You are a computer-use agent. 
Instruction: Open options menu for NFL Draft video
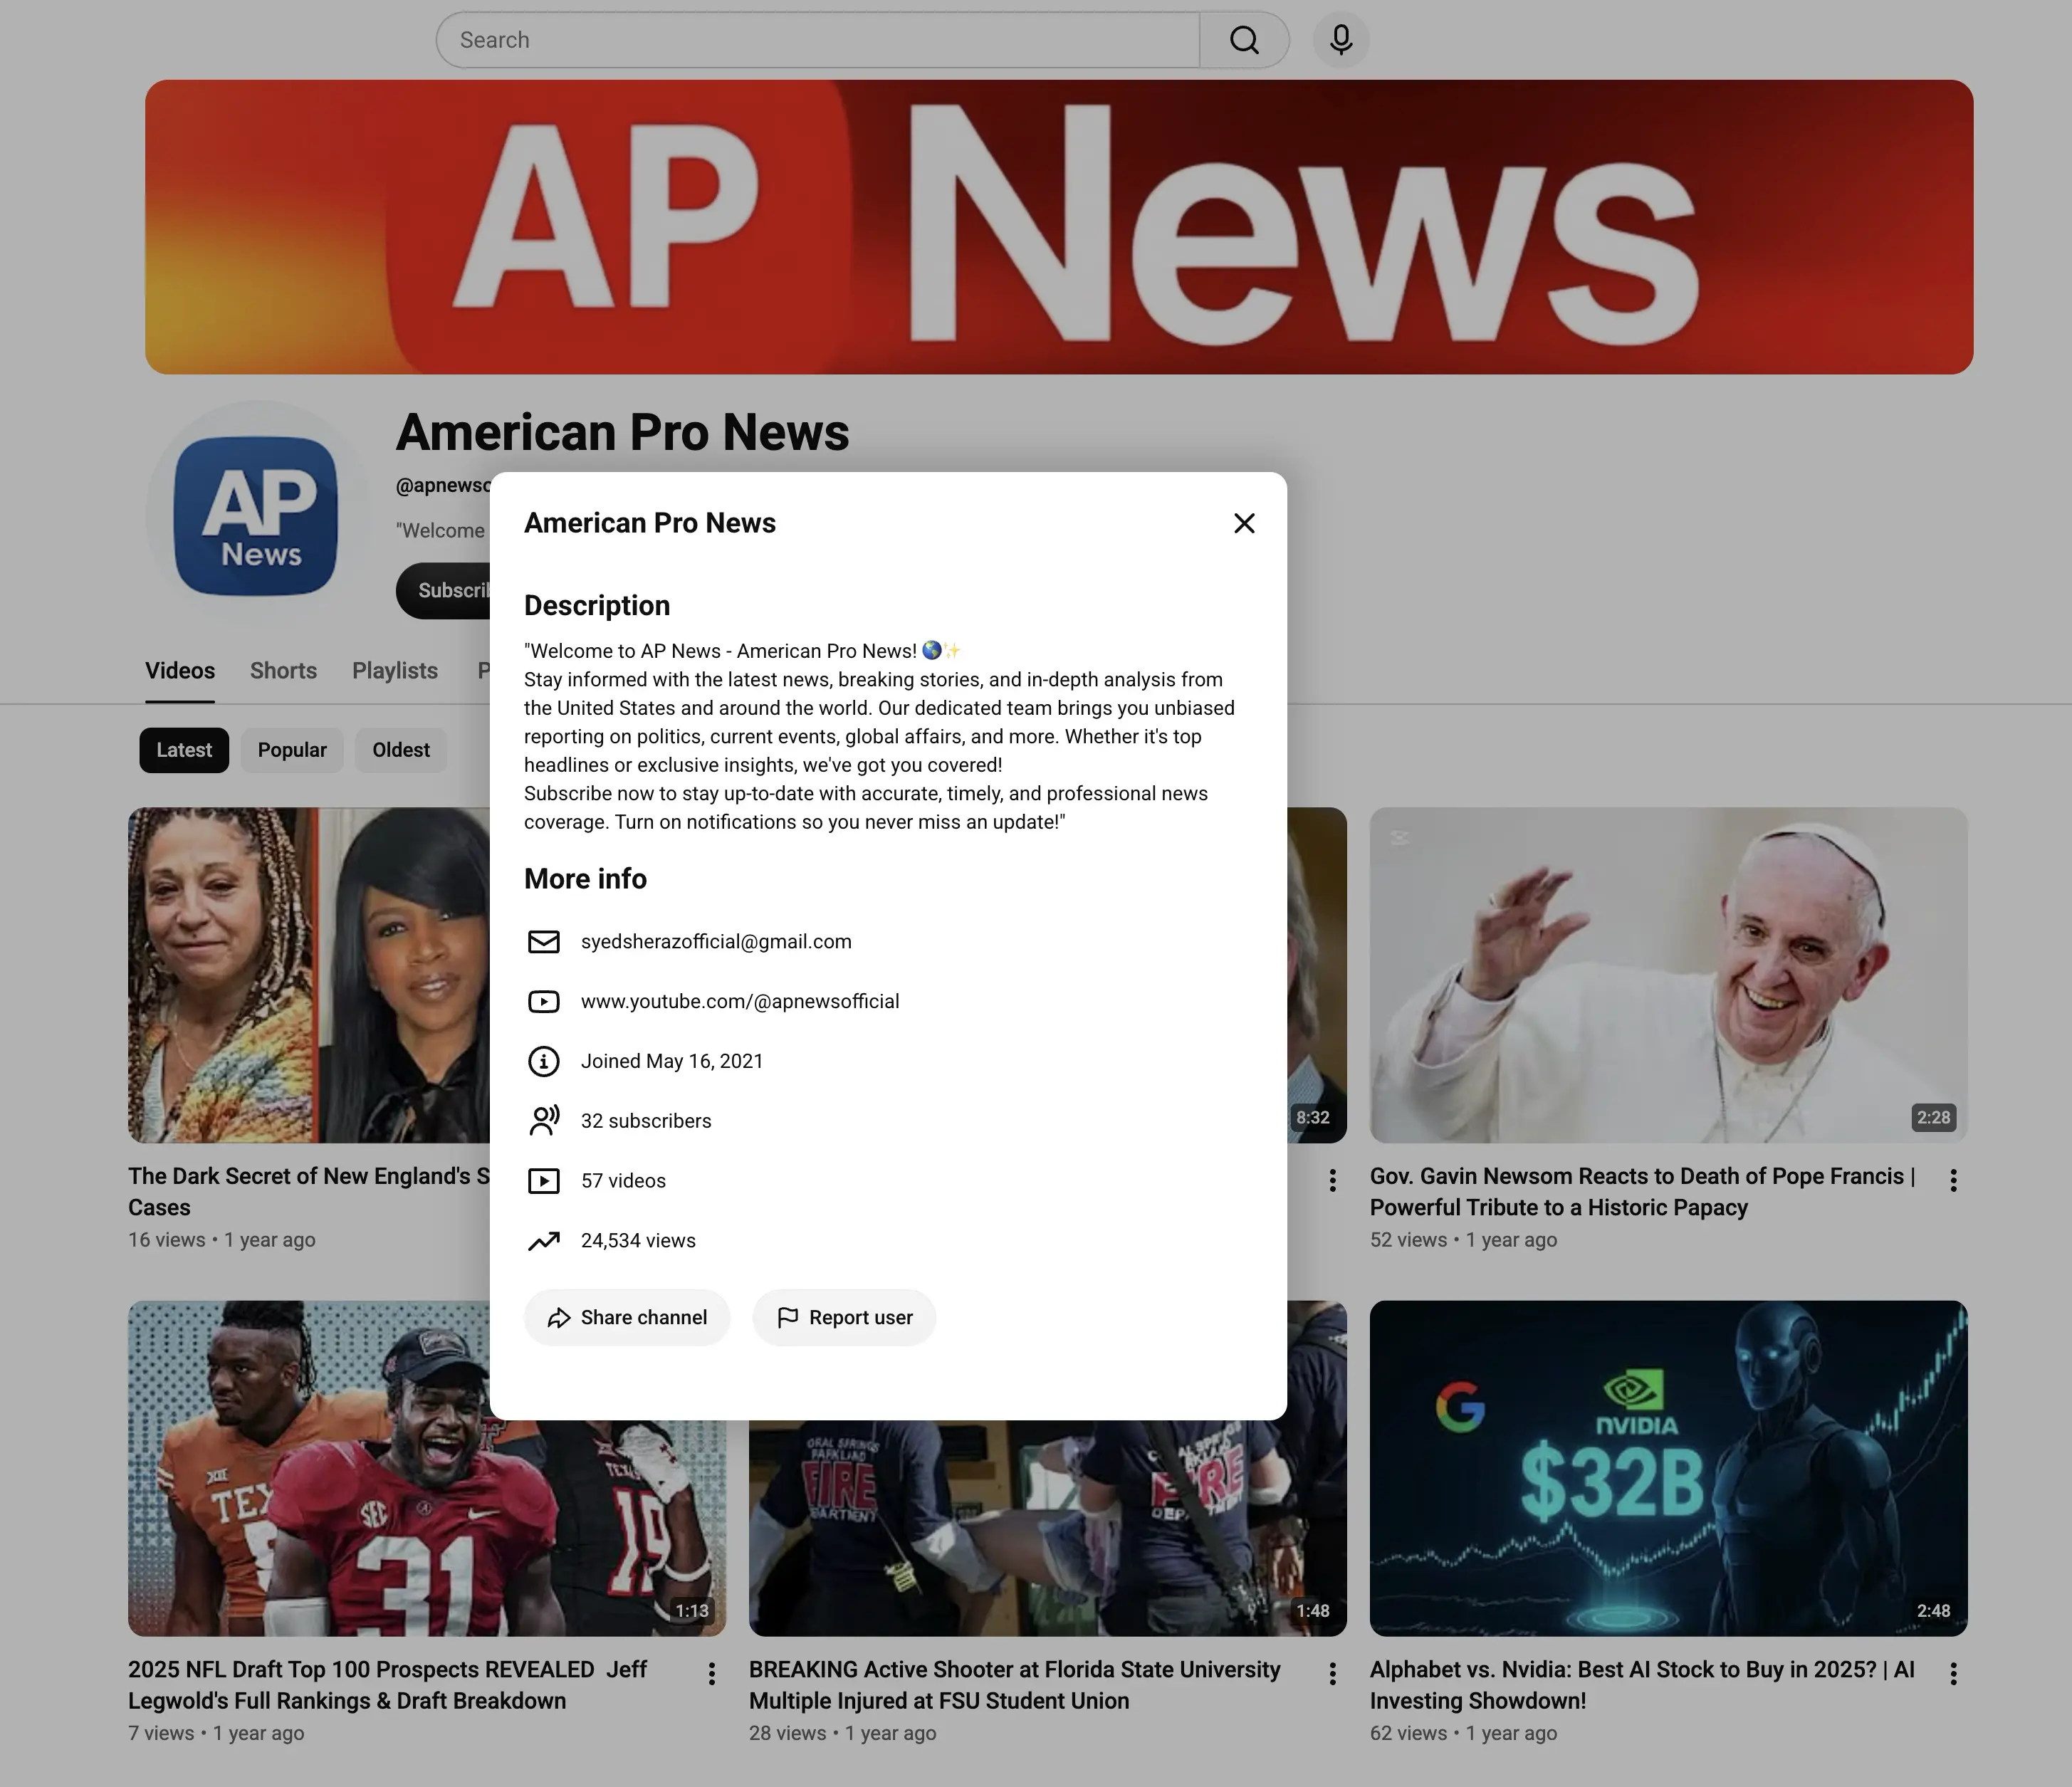pyautogui.click(x=711, y=1674)
